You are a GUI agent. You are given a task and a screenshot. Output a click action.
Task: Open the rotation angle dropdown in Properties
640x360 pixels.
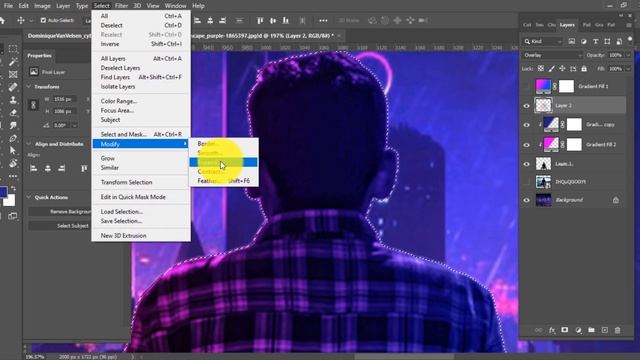(74, 125)
